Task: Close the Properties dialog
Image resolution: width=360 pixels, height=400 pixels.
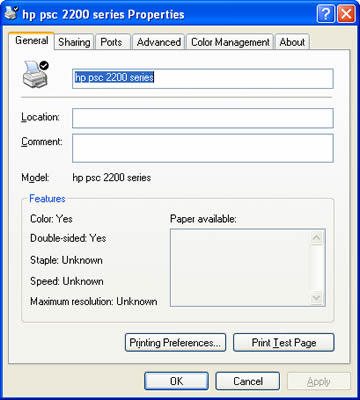Action: pos(346,15)
